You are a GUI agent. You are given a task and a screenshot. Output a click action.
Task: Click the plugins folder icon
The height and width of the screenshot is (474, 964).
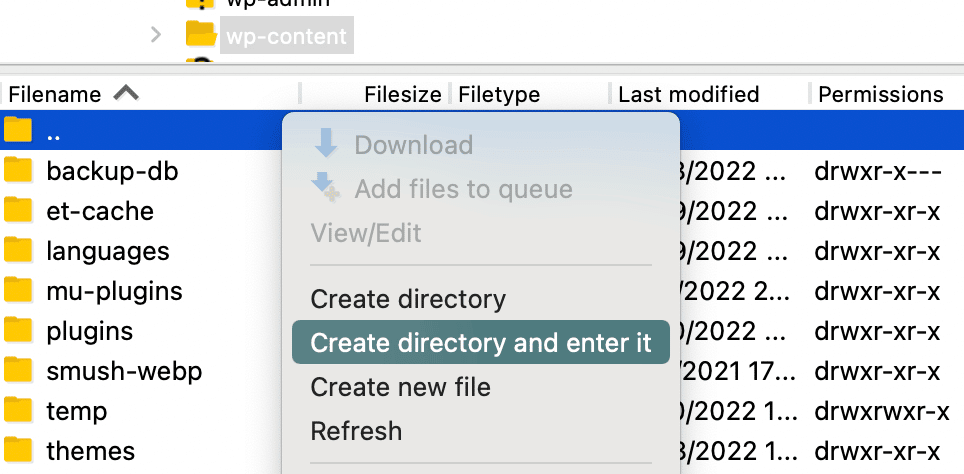pyautogui.click(x=18, y=331)
